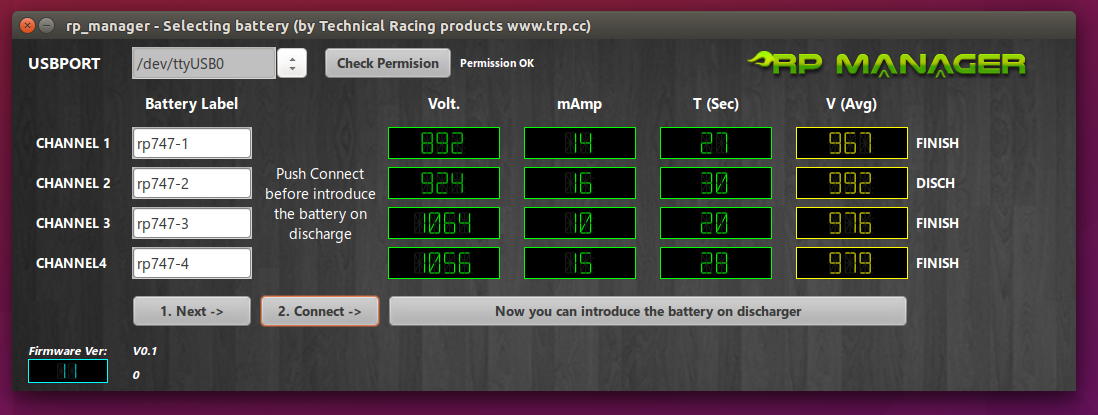Minimize the rp_manager window
The image size is (1098, 415).
coord(46,26)
